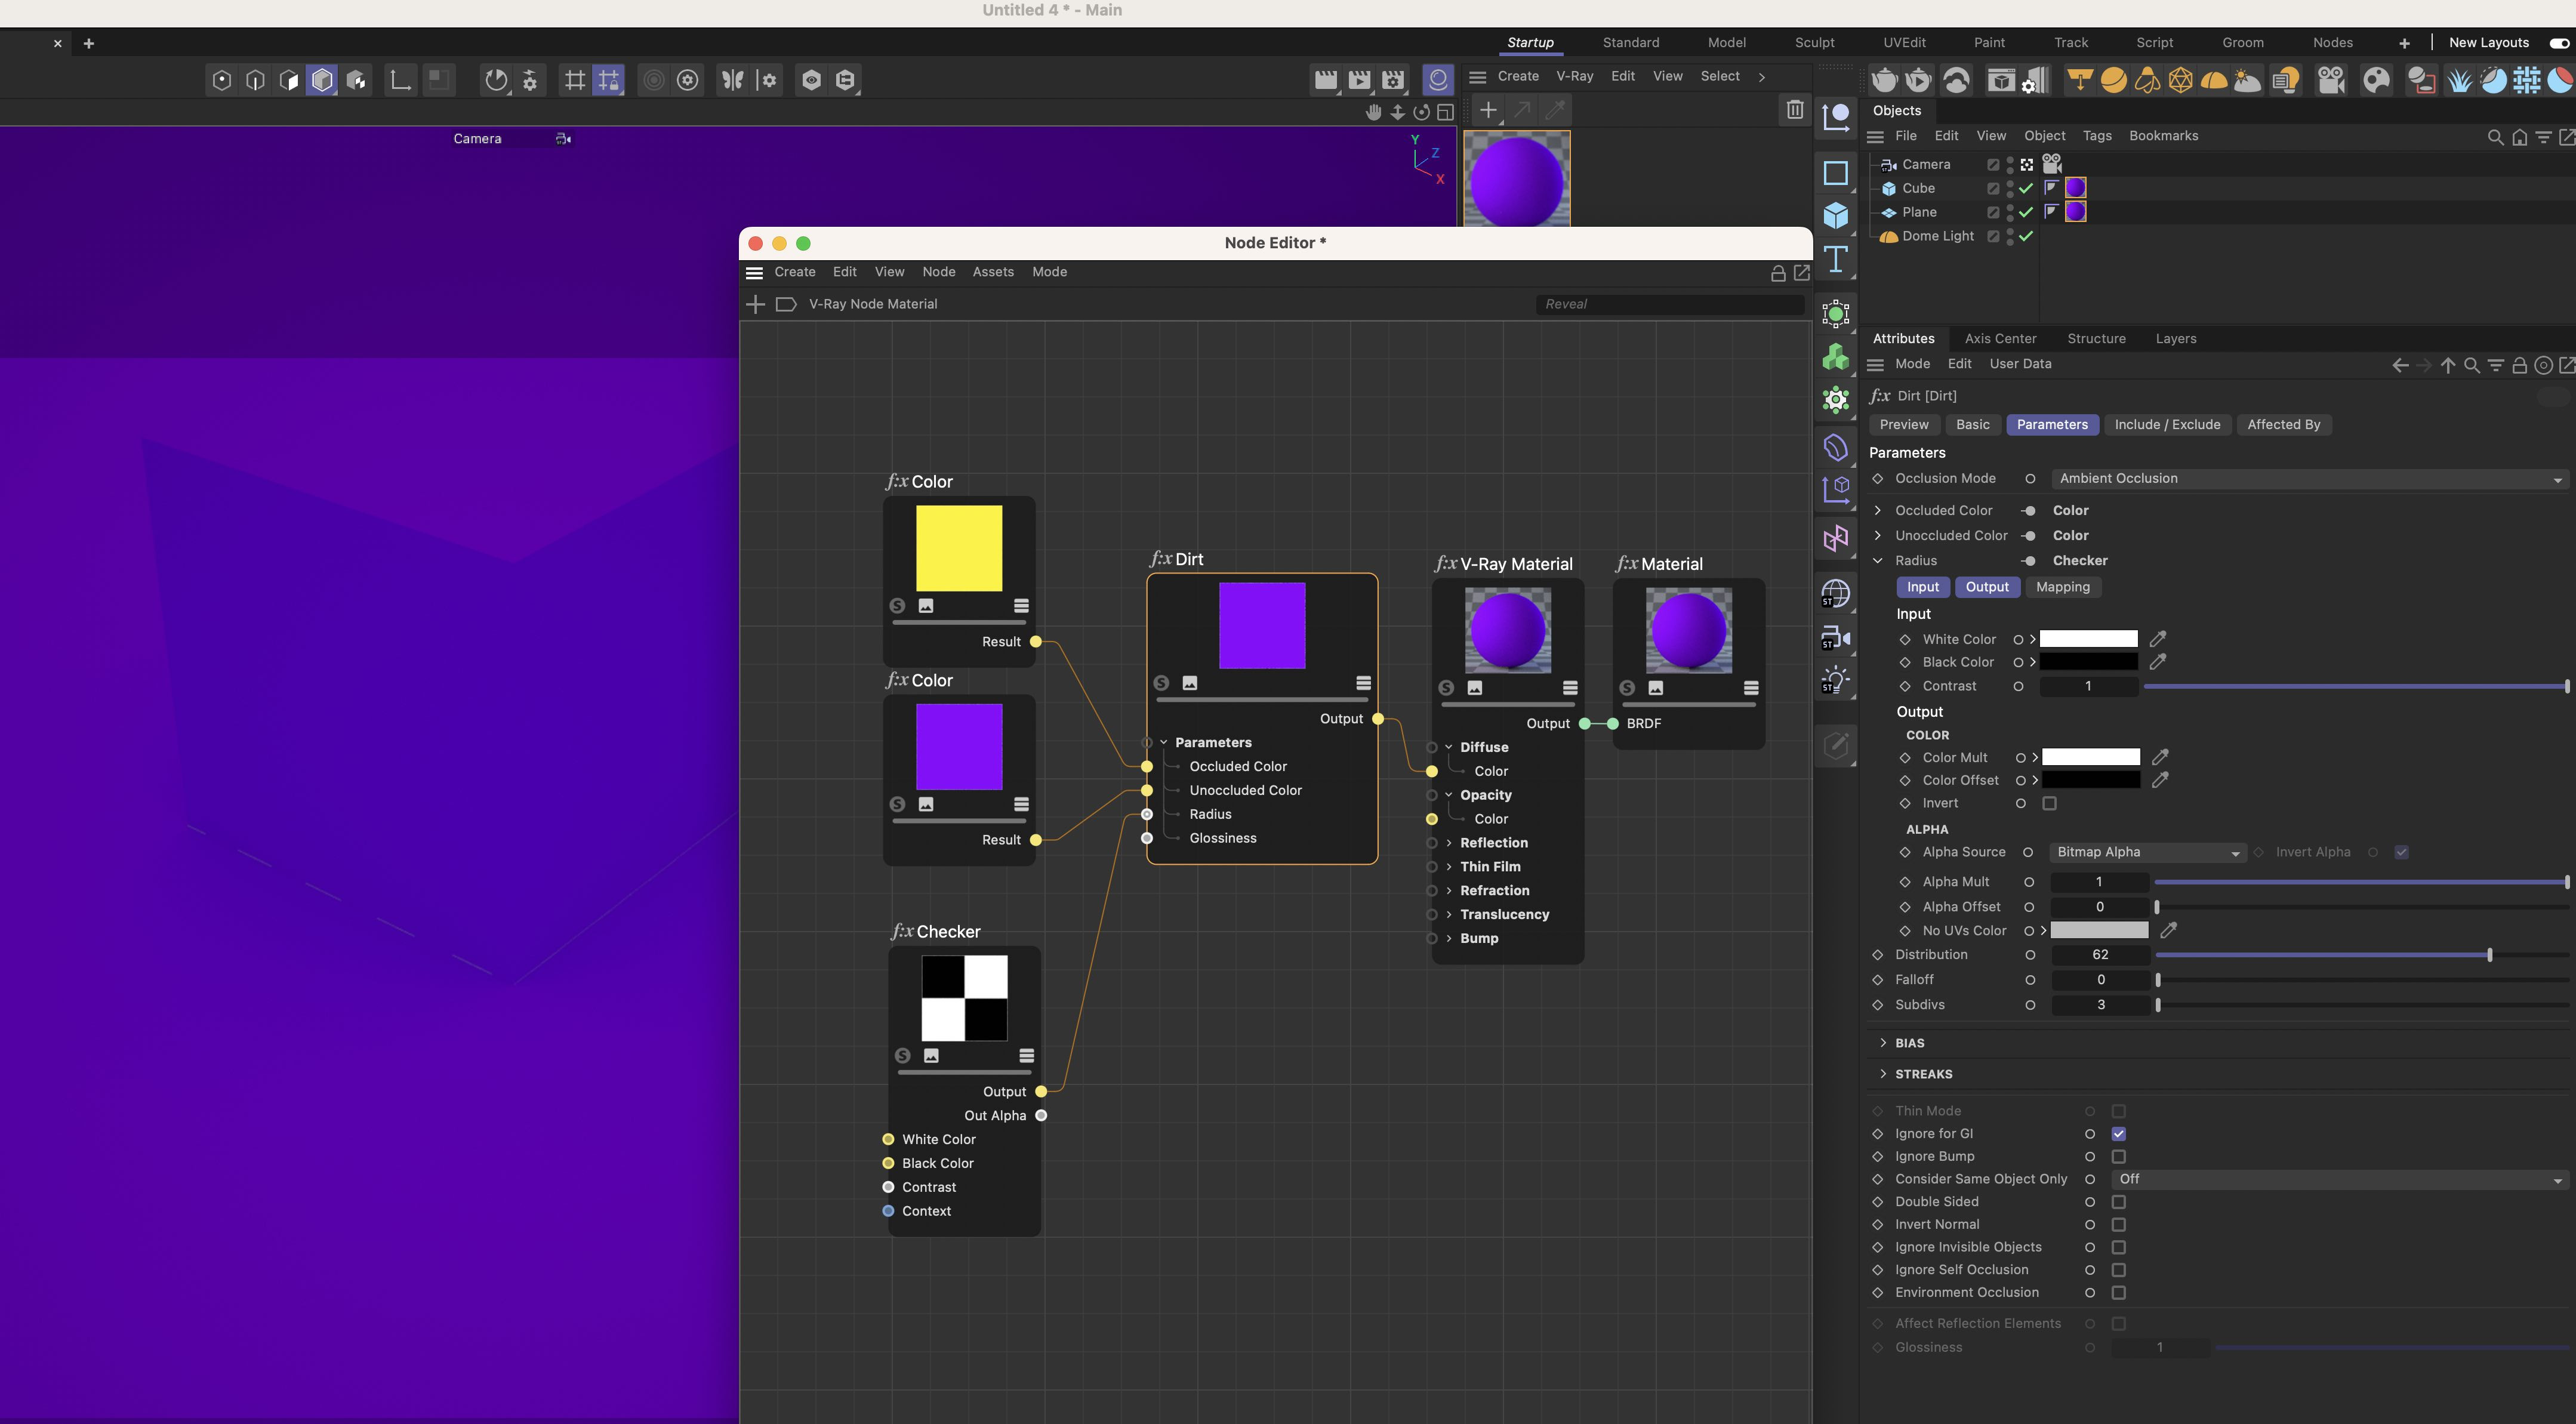
Task: Open Consider Same Object Only dropdown
Action: tap(2340, 1180)
